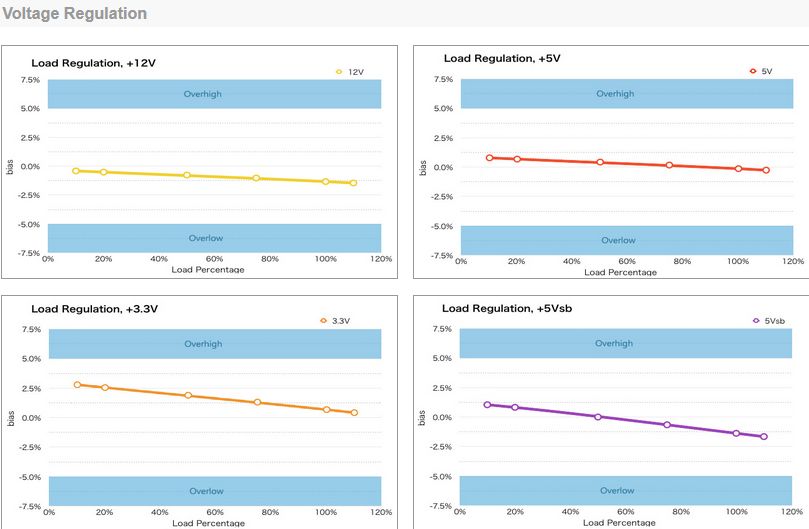Toggle the 12V series legend entry
The height and width of the screenshot is (529, 809).
click(350, 72)
